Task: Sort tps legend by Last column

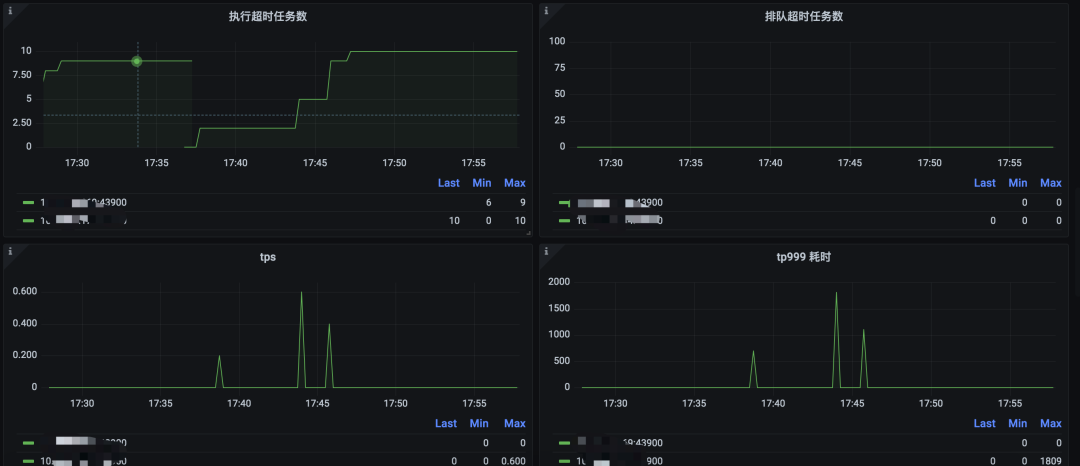Action: 446,423
